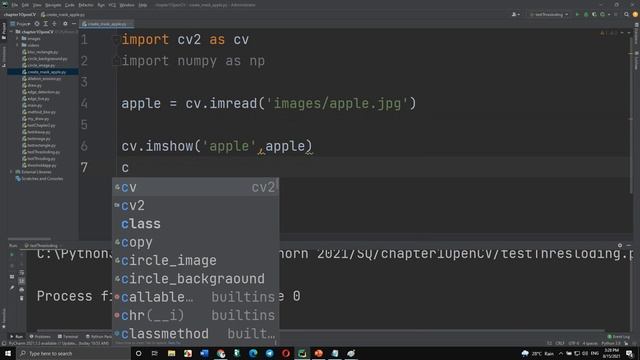
Task: Toggle the Database tool window stripe
Action: pyautogui.click(x=636, y=33)
